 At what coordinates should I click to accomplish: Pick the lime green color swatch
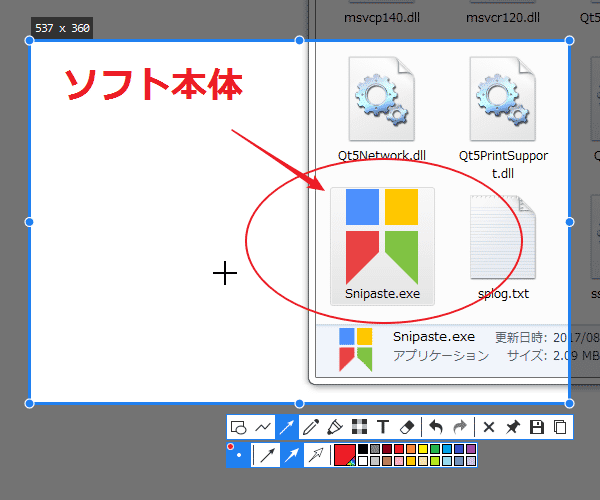click(x=435, y=461)
